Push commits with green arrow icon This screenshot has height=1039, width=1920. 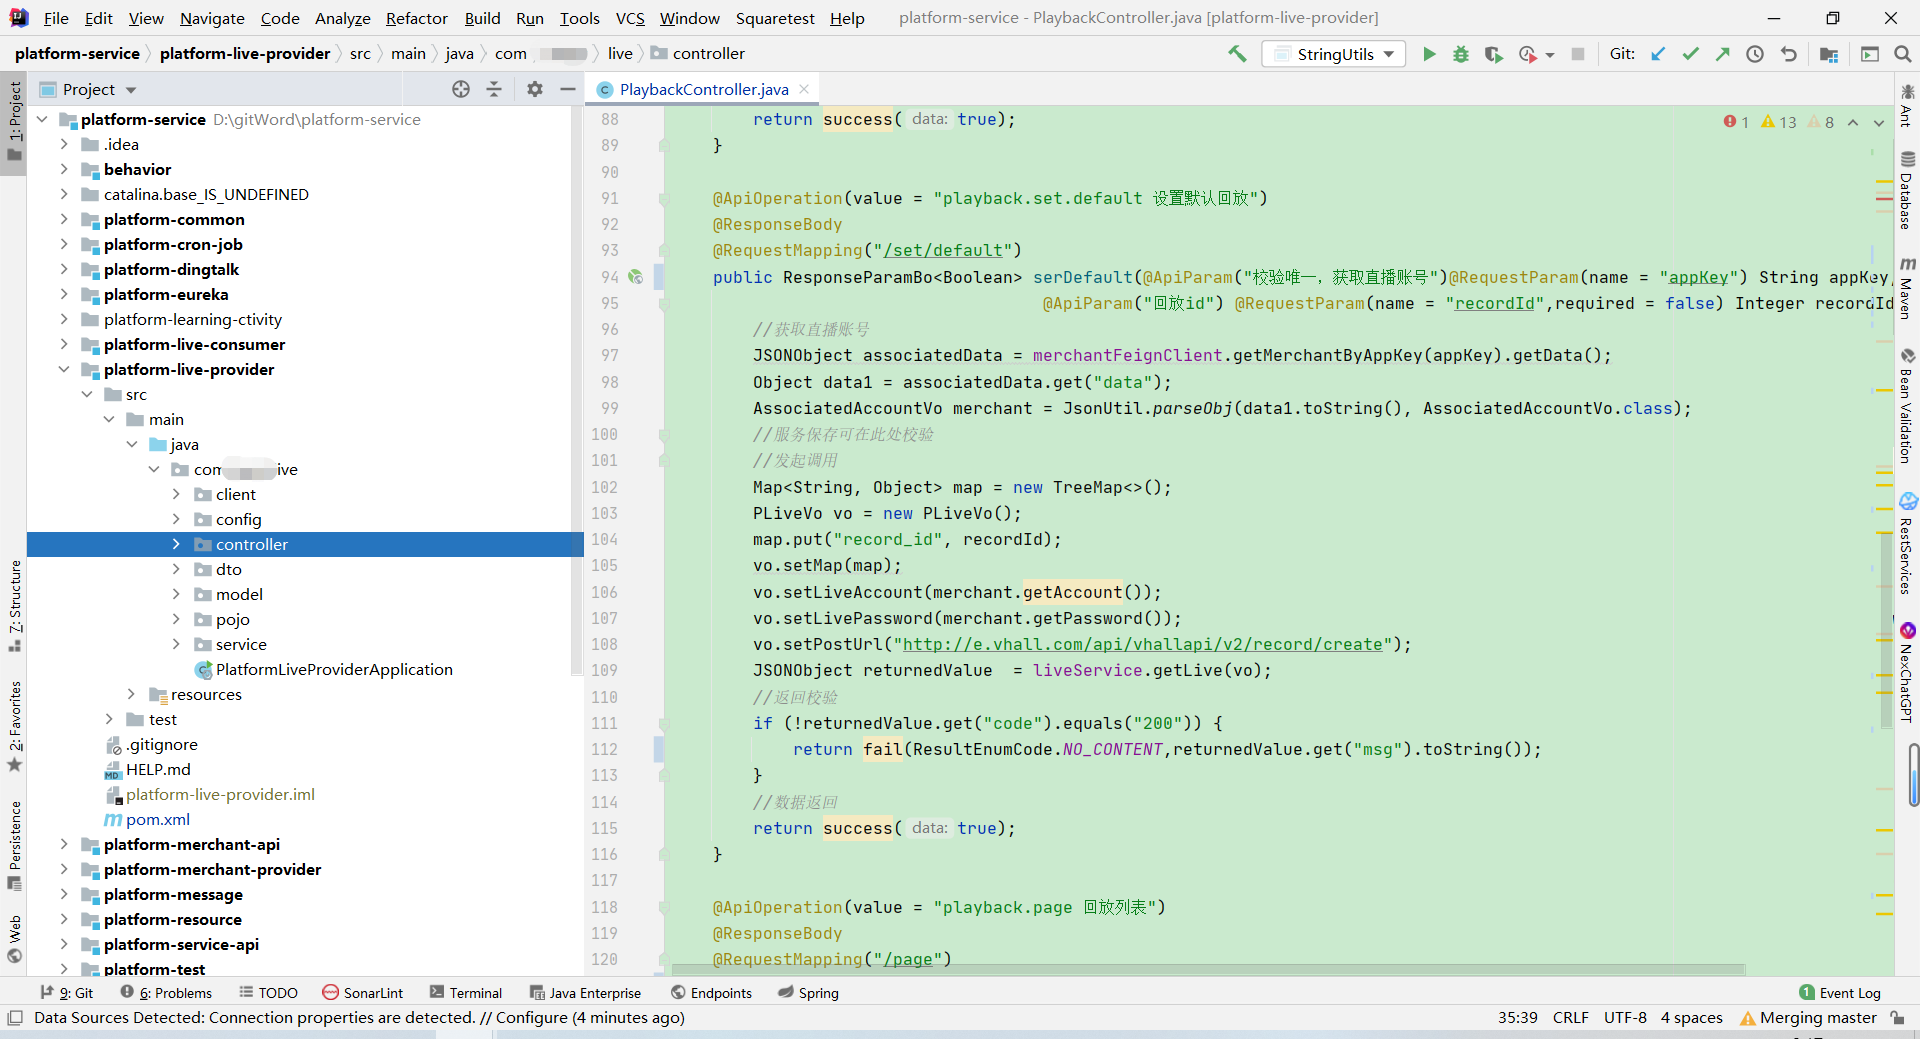tap(1722, 54)
